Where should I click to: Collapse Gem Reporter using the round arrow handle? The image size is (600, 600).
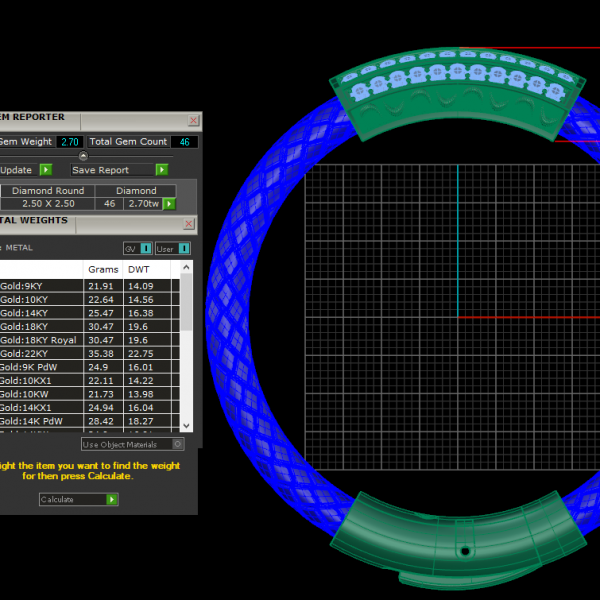[x=83, y=156]
